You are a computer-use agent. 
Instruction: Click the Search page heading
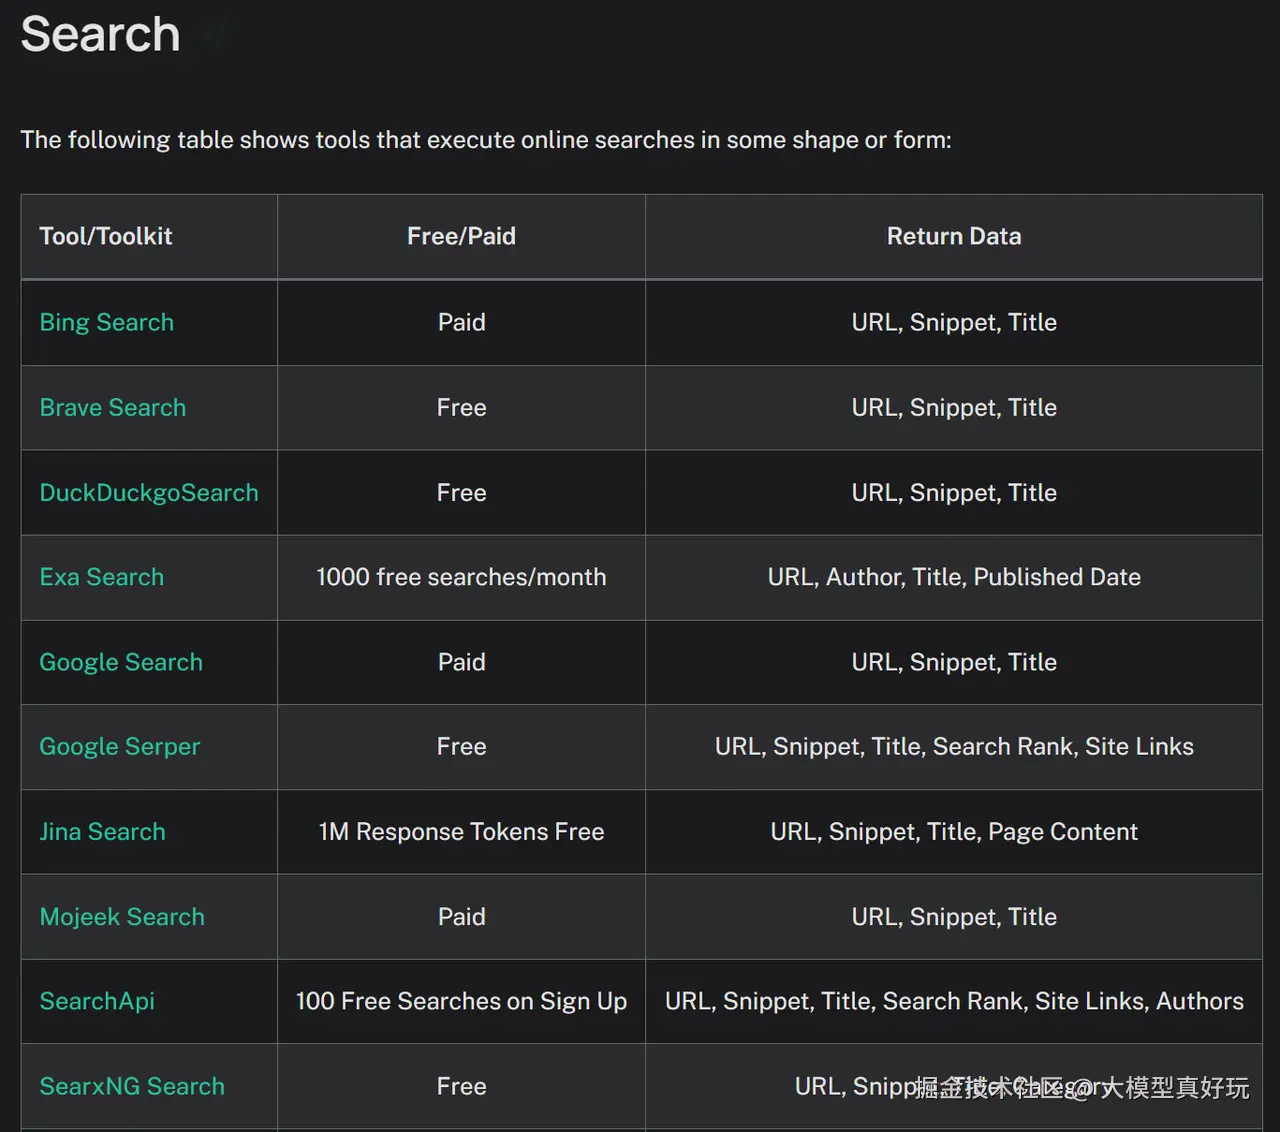pos(100,34)
